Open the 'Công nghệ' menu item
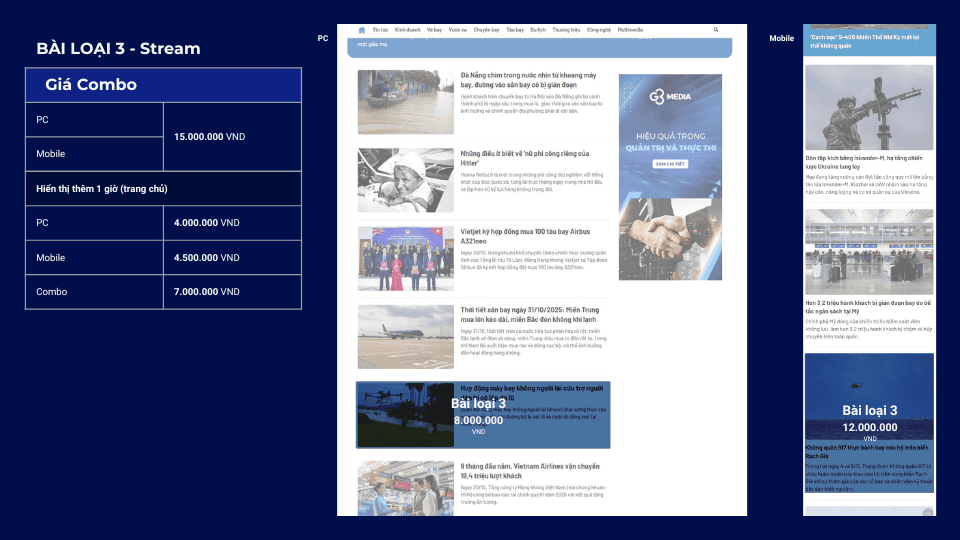Image resolution: width=960 pixels, height=540 pixels. pyautogui.click(x=599, y=30)
